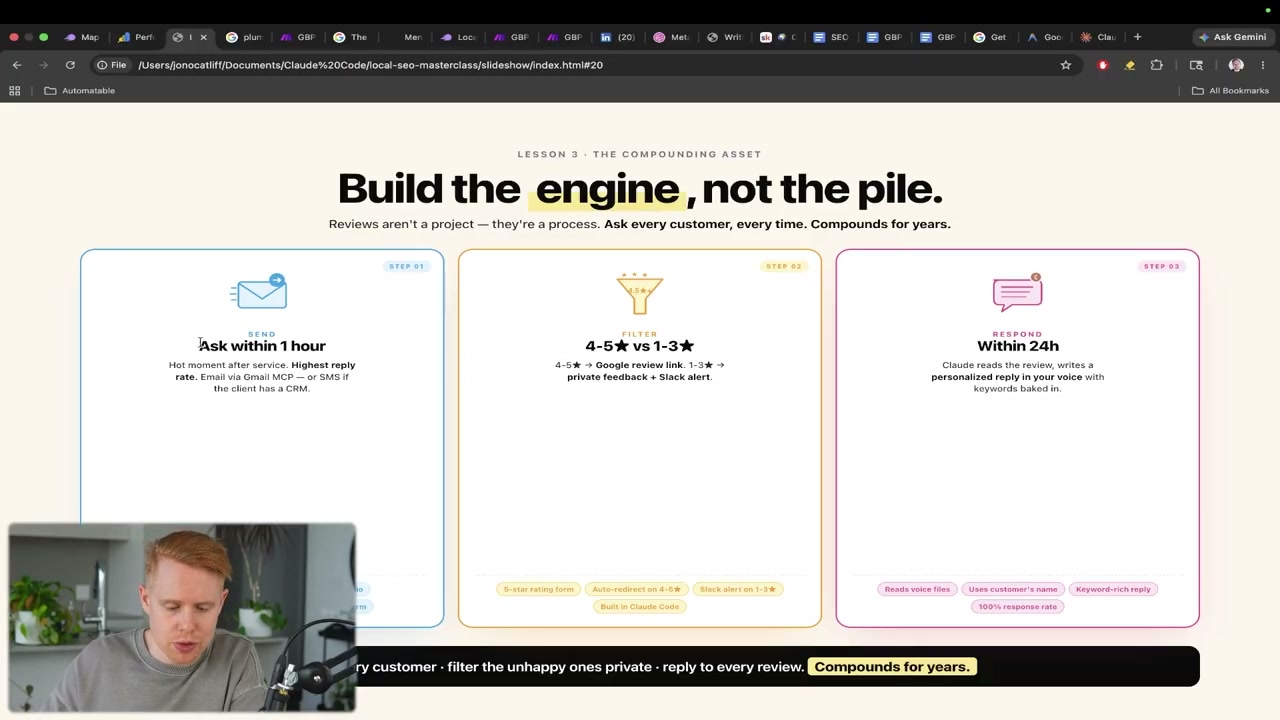Screen dimensions: 1280x720
Task: Click the 'Compounds for years.' highlighted caption
Action: (x=892, y=667)
